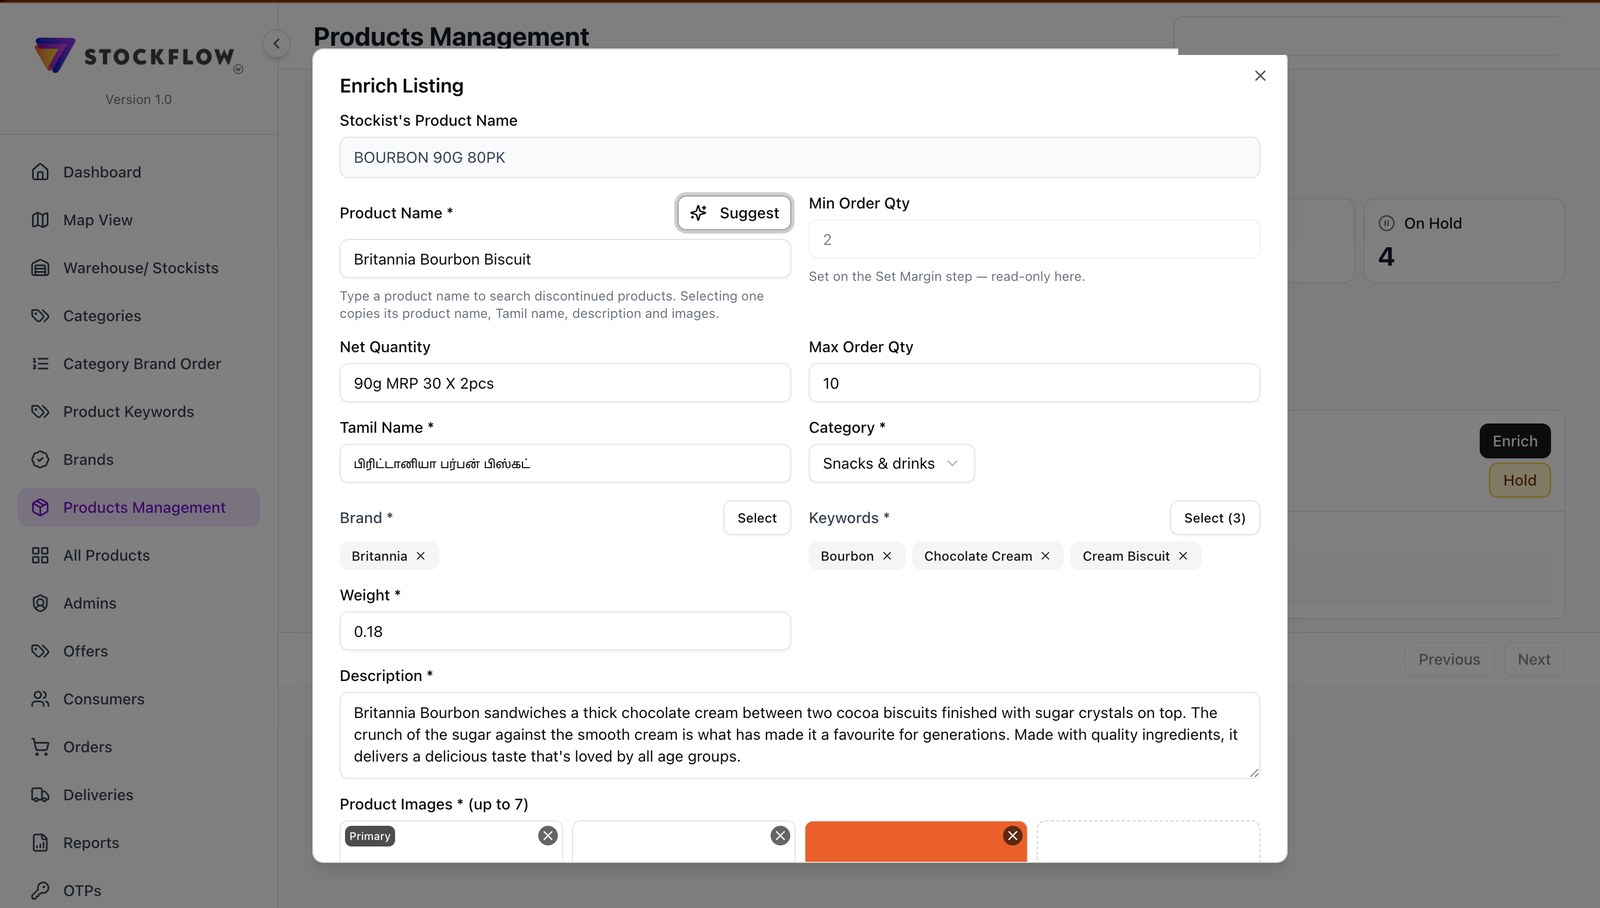Click the Tamil Name input field
The image size is (1600, 908).
point(565,464)
